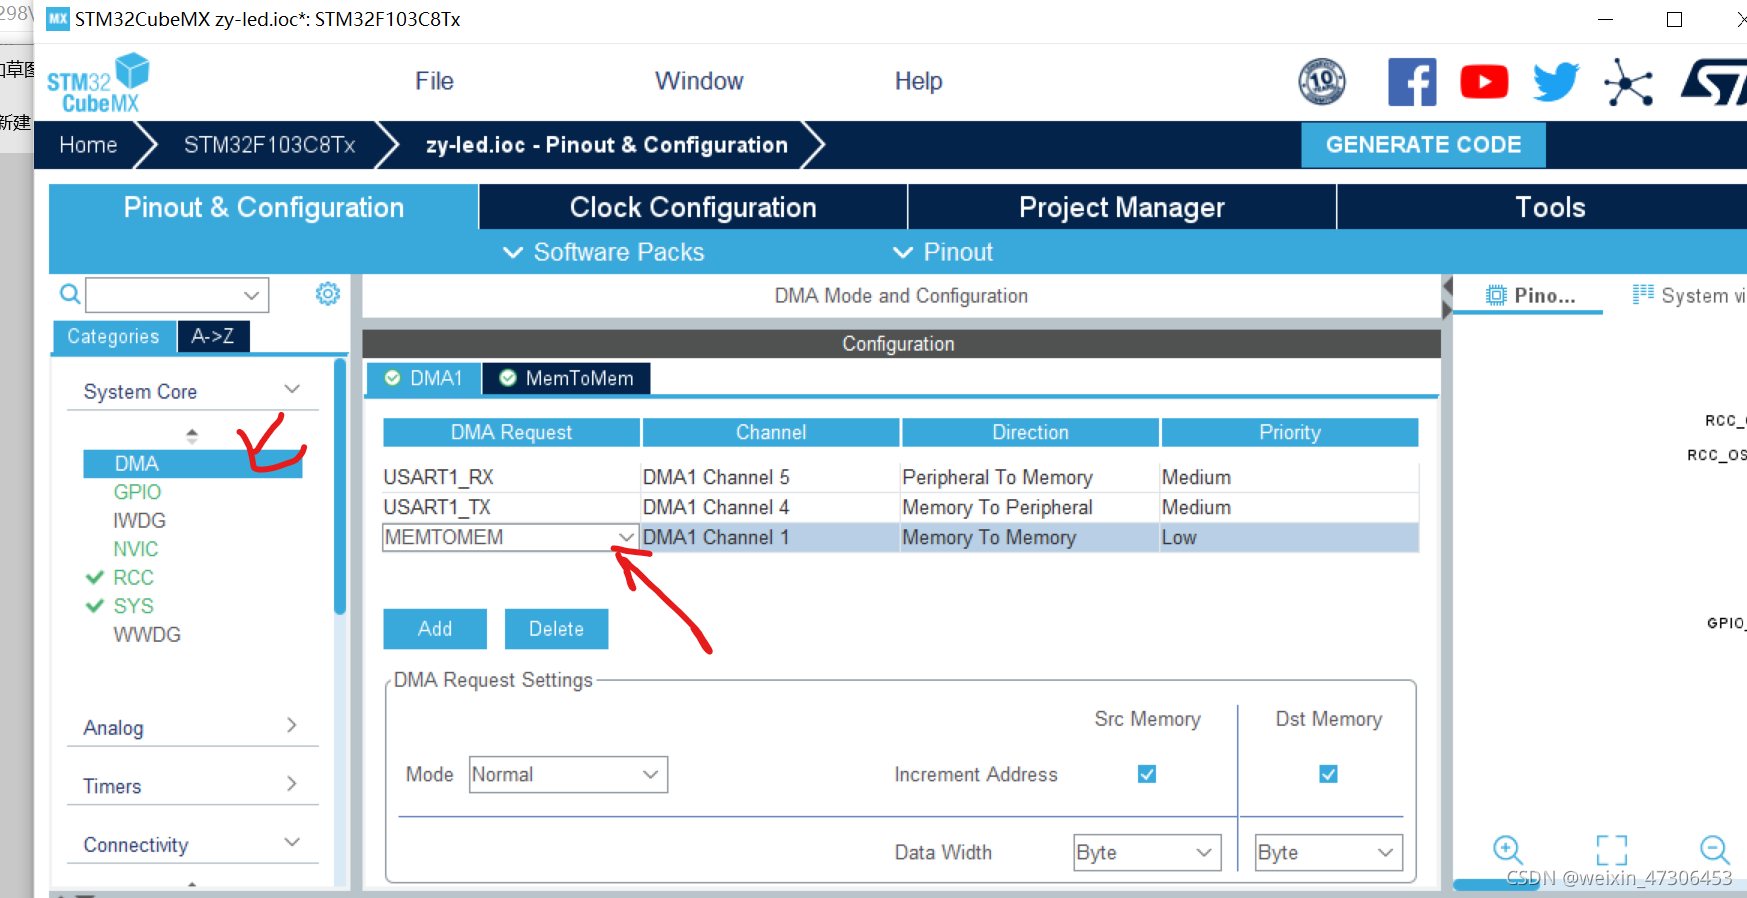
Task: Switch to A->Z list tab
Action: pyautogui.click(x=213, y=336)
